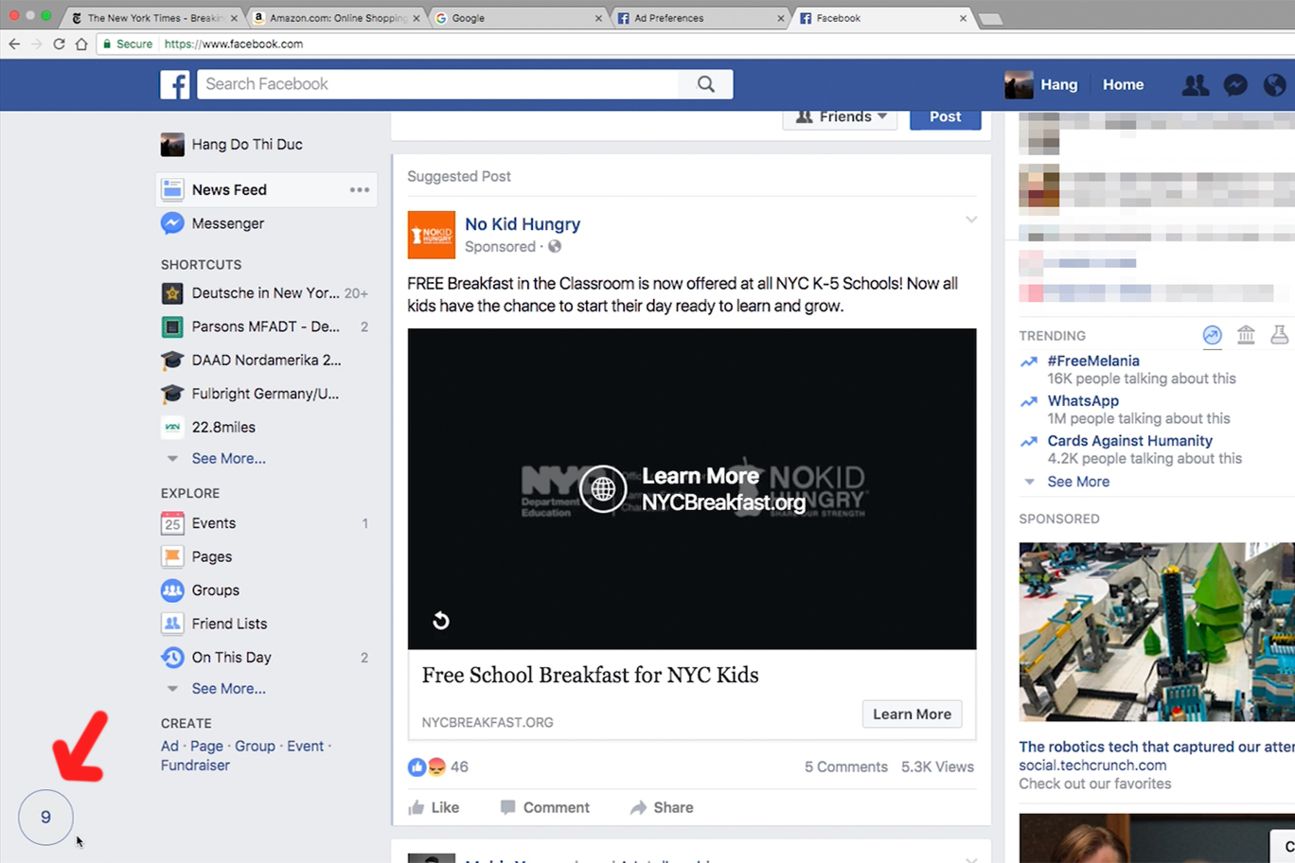Open the Friends audience dropdown
1295x863 pixels.
(x=840, y=117)
